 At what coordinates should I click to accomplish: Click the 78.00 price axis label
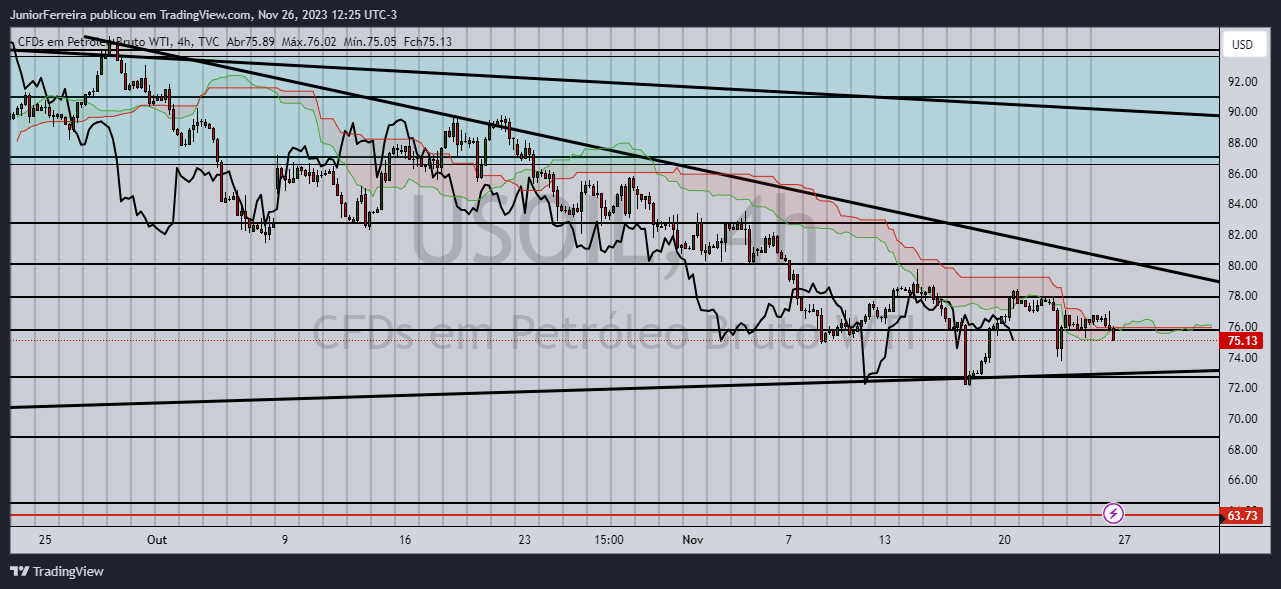[1242, 296]
